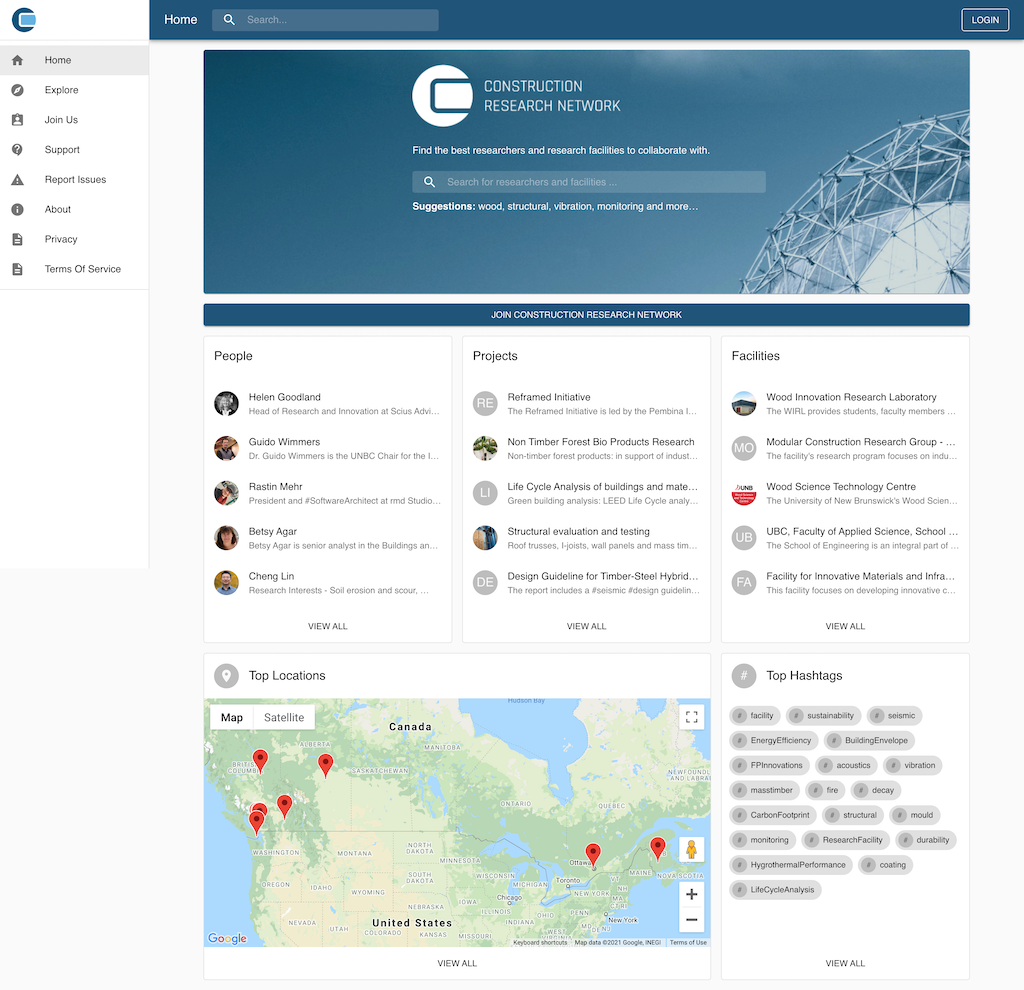Click the map pin near Nova Scotia
Screen dimensions: 1024x990
[658, 848]
